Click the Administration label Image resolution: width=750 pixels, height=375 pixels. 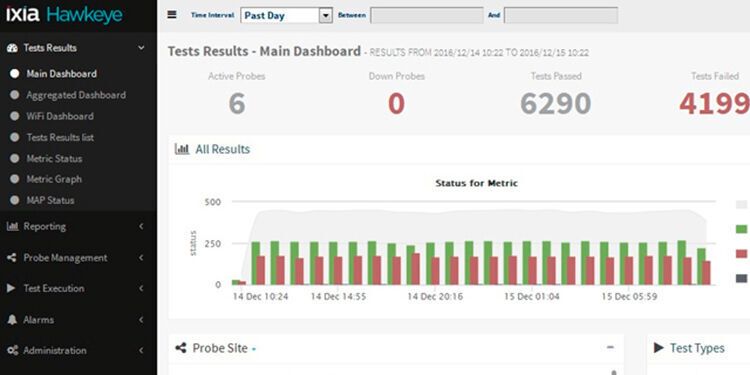click(x=55, y=351)
